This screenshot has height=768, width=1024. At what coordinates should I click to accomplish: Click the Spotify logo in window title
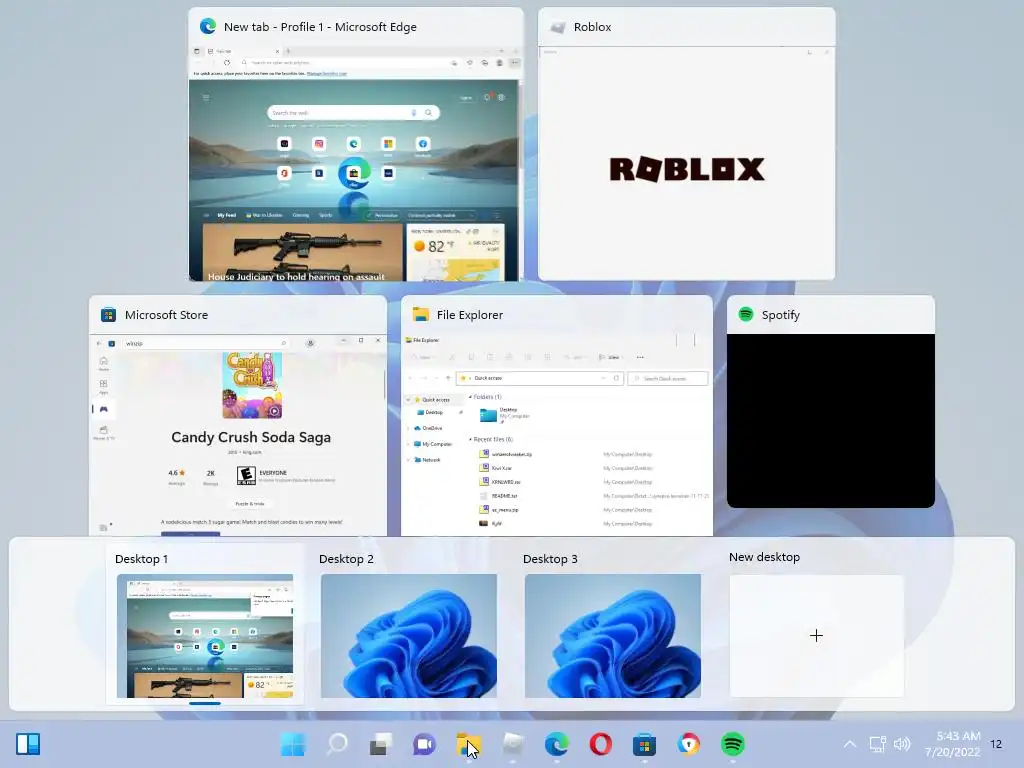click(x=746, y=314)
